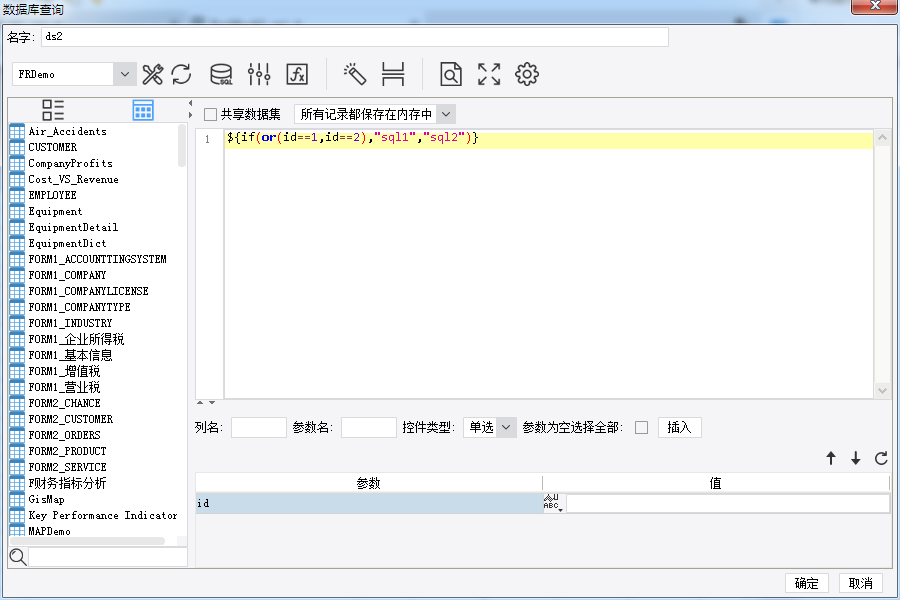Click the 参数 column header

[x=368, y=483]
